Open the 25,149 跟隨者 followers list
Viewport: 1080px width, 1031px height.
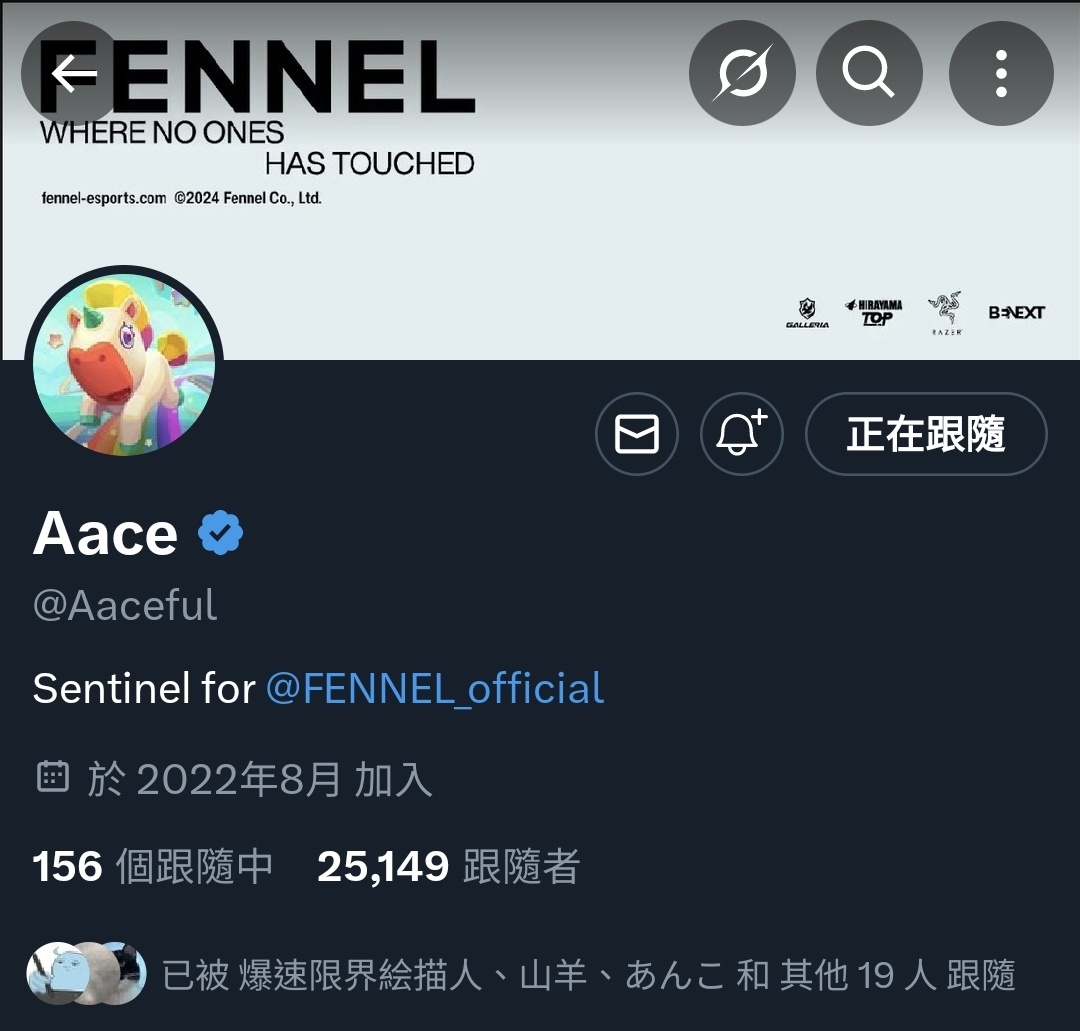click(x=448, y=866)
